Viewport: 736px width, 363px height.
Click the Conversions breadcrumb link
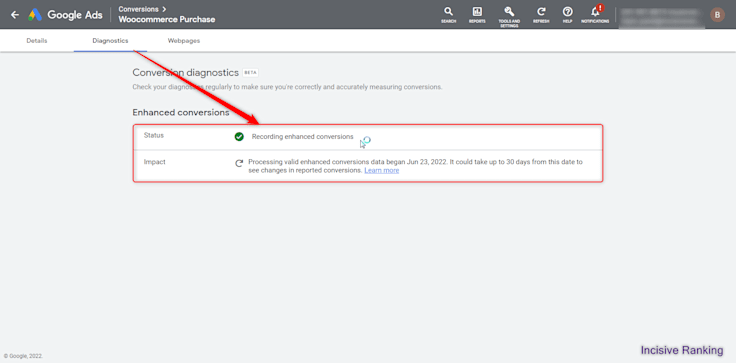coord(138,9)
